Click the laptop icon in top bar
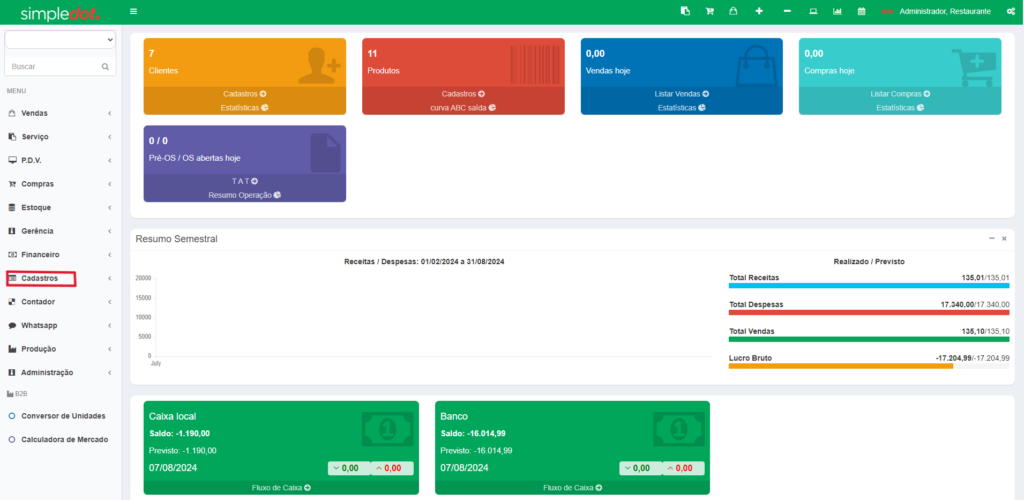1024x500 pixels. (x=812, y=11)
